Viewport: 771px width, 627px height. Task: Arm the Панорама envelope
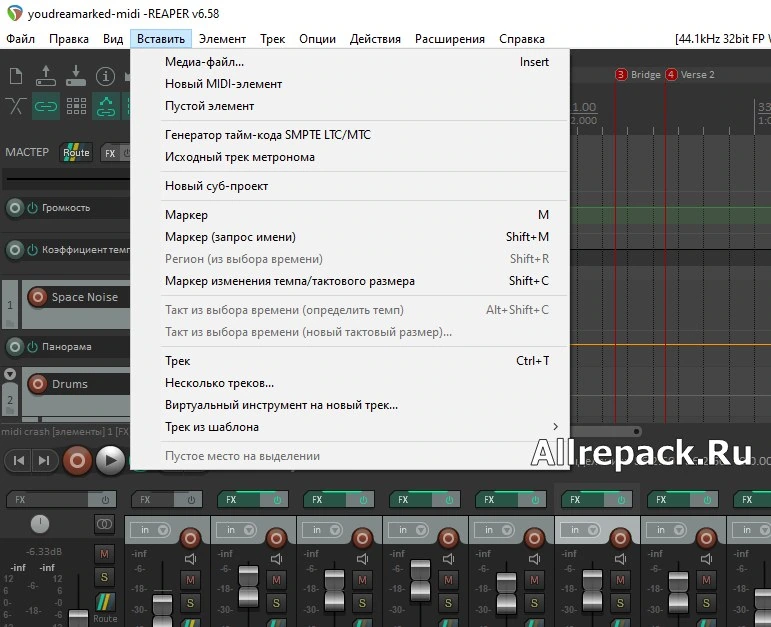coord(15,347)
